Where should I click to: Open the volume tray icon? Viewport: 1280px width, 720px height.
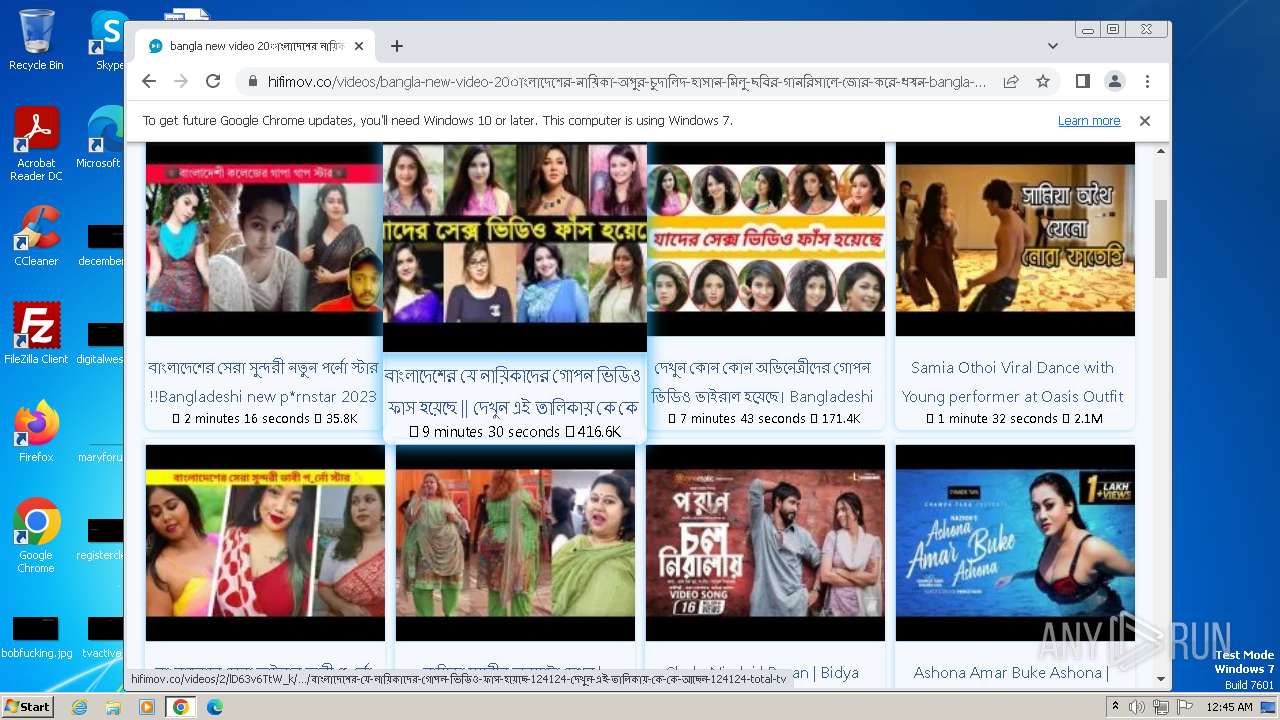pos(1137,707)
